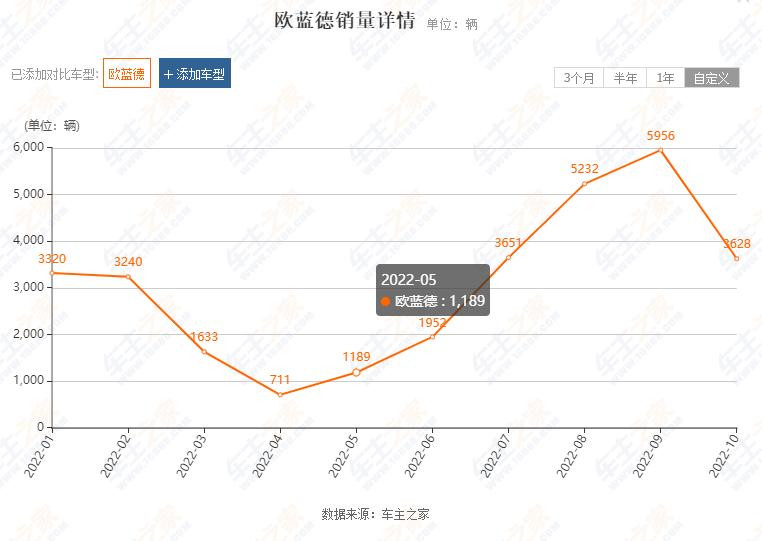This screenshot has height=541, width=762.
Task: Click the orange dot in the tooltip
Action: pyautogui.click(x=385, y=301)
